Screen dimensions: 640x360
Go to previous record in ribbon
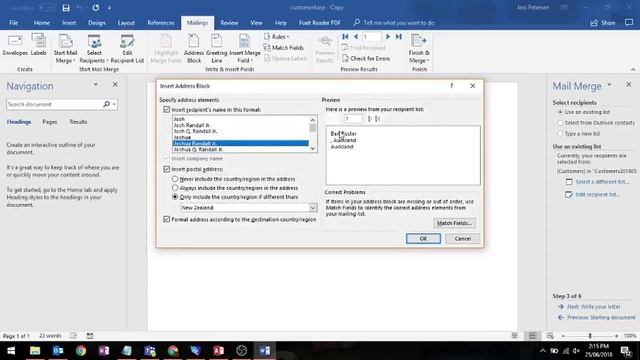pos(356,37)
